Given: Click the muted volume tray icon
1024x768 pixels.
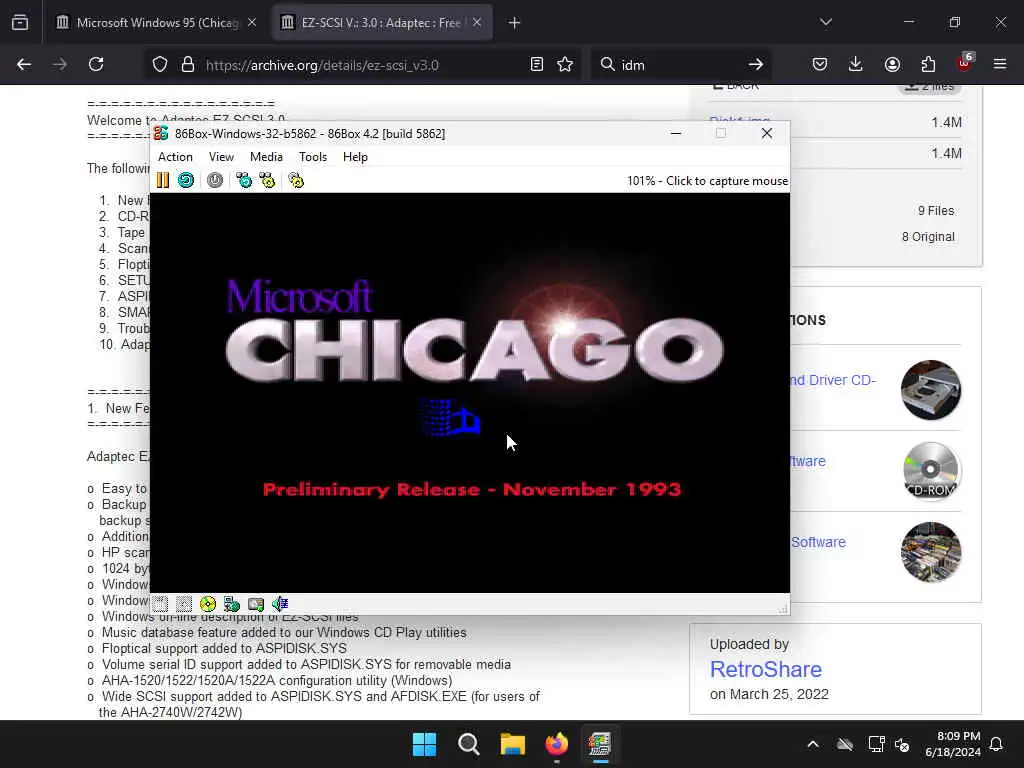Looking at the screenshot, I should pyautogui.click(x=902, y=744).
